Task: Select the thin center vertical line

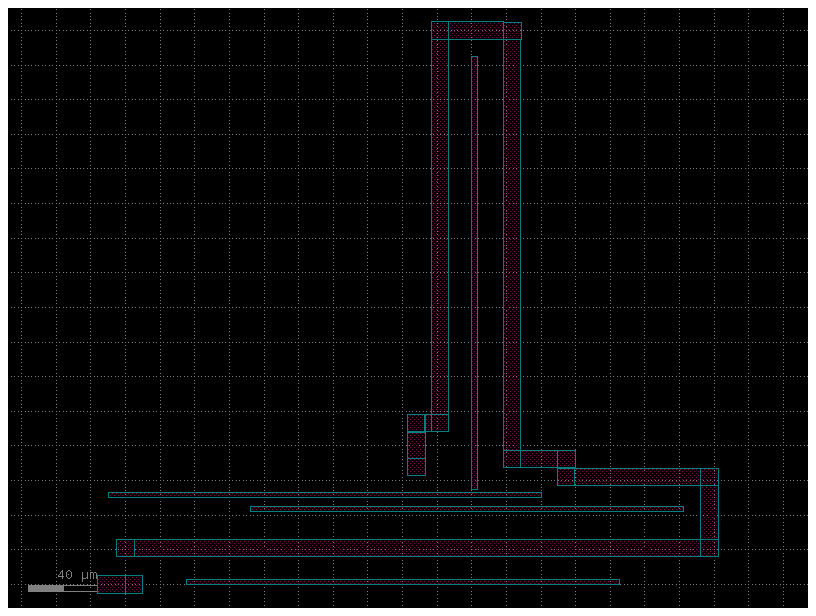Action: (x=474, y=270)
